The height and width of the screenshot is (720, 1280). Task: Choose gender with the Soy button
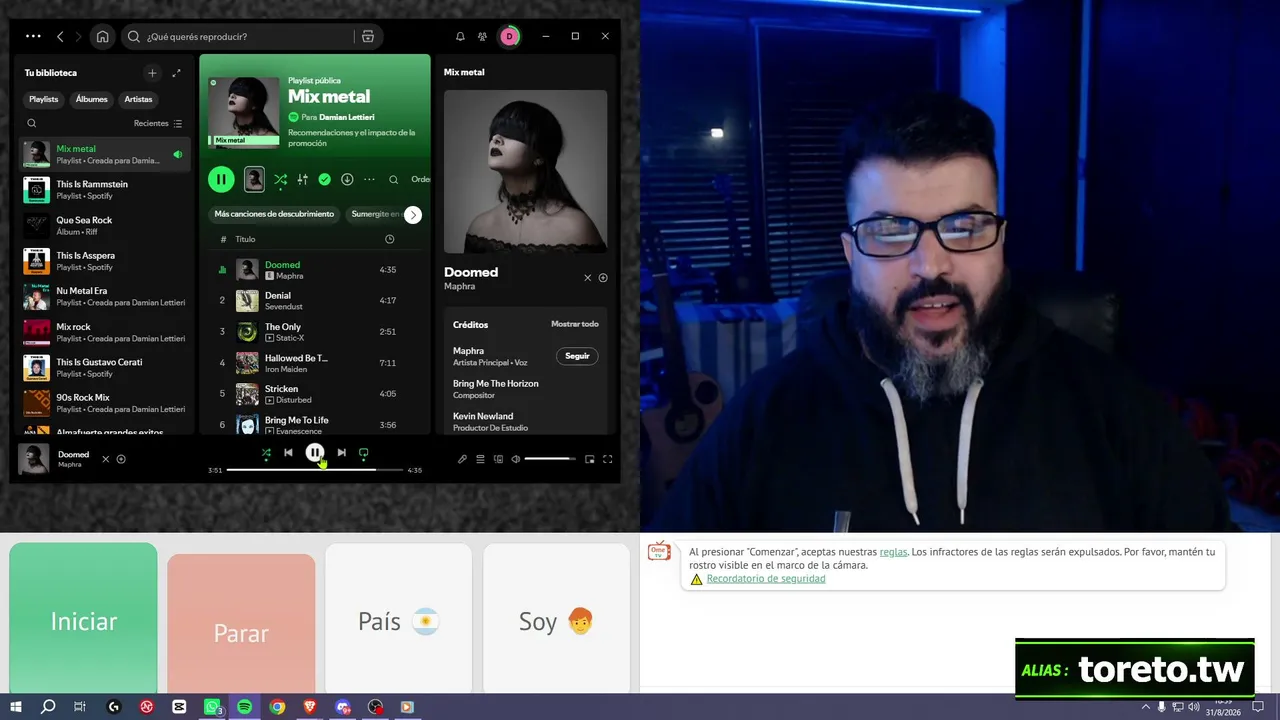556,621
